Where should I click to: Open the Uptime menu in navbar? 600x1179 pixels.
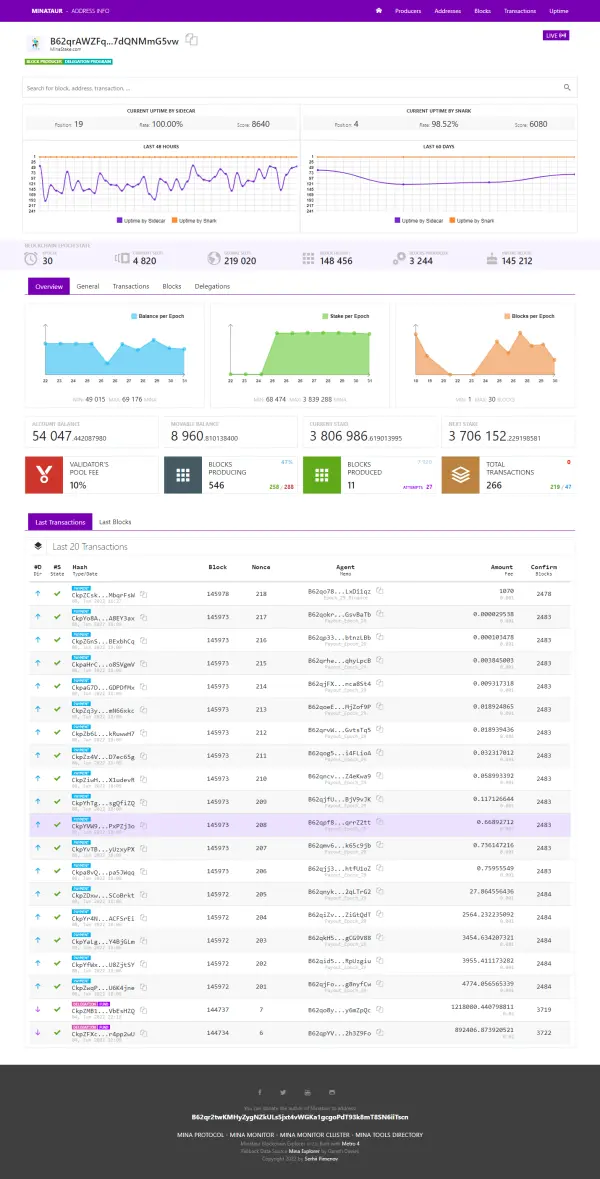(559, 10)
